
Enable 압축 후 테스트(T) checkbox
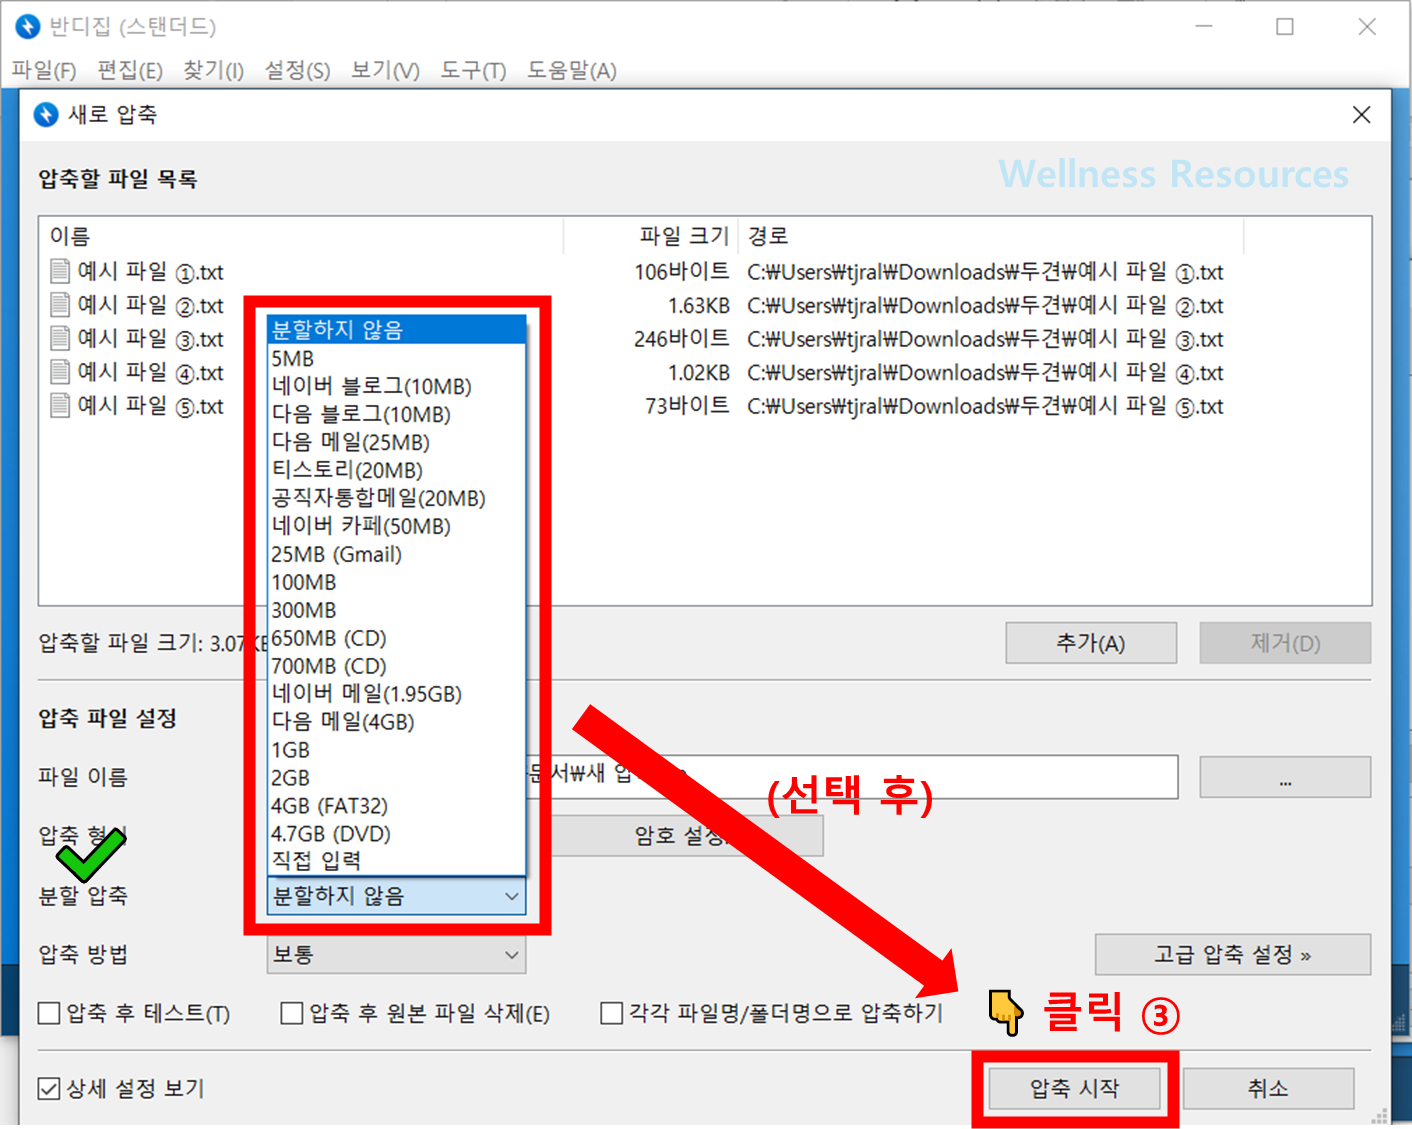tap(49, 1014)
